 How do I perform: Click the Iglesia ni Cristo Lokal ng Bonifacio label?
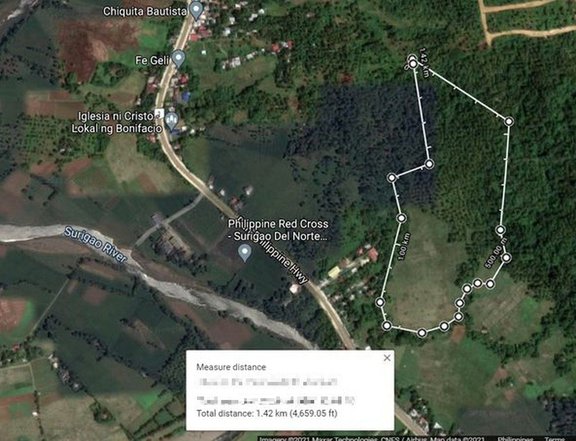pos(116,122)
